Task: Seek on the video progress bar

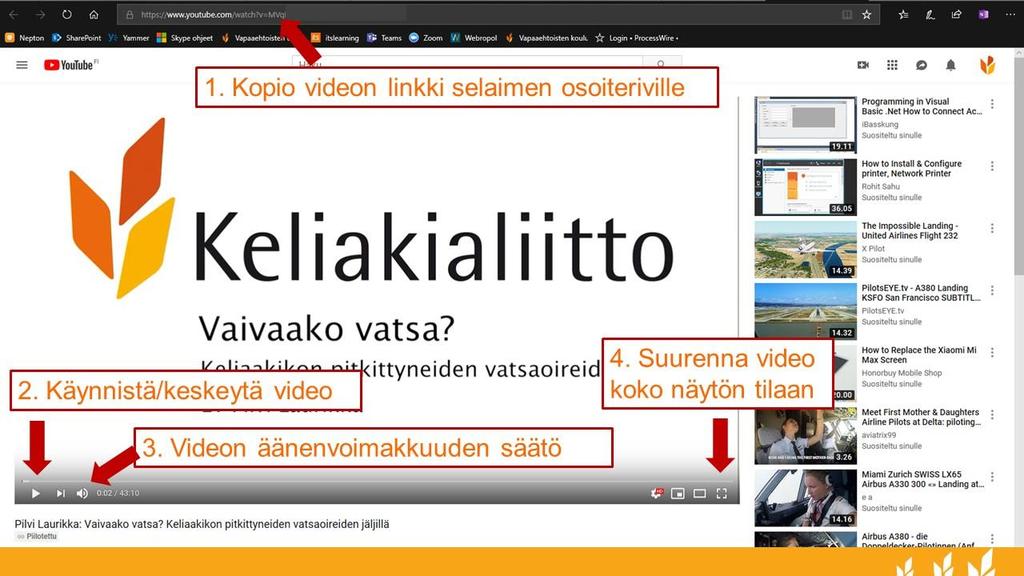Action: (377, 481)
